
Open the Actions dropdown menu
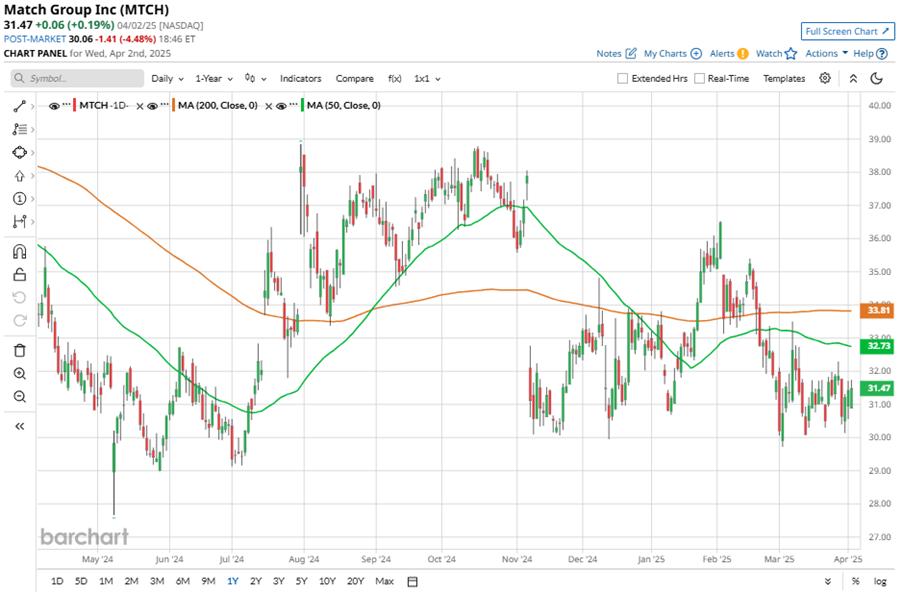pos(826,53)
